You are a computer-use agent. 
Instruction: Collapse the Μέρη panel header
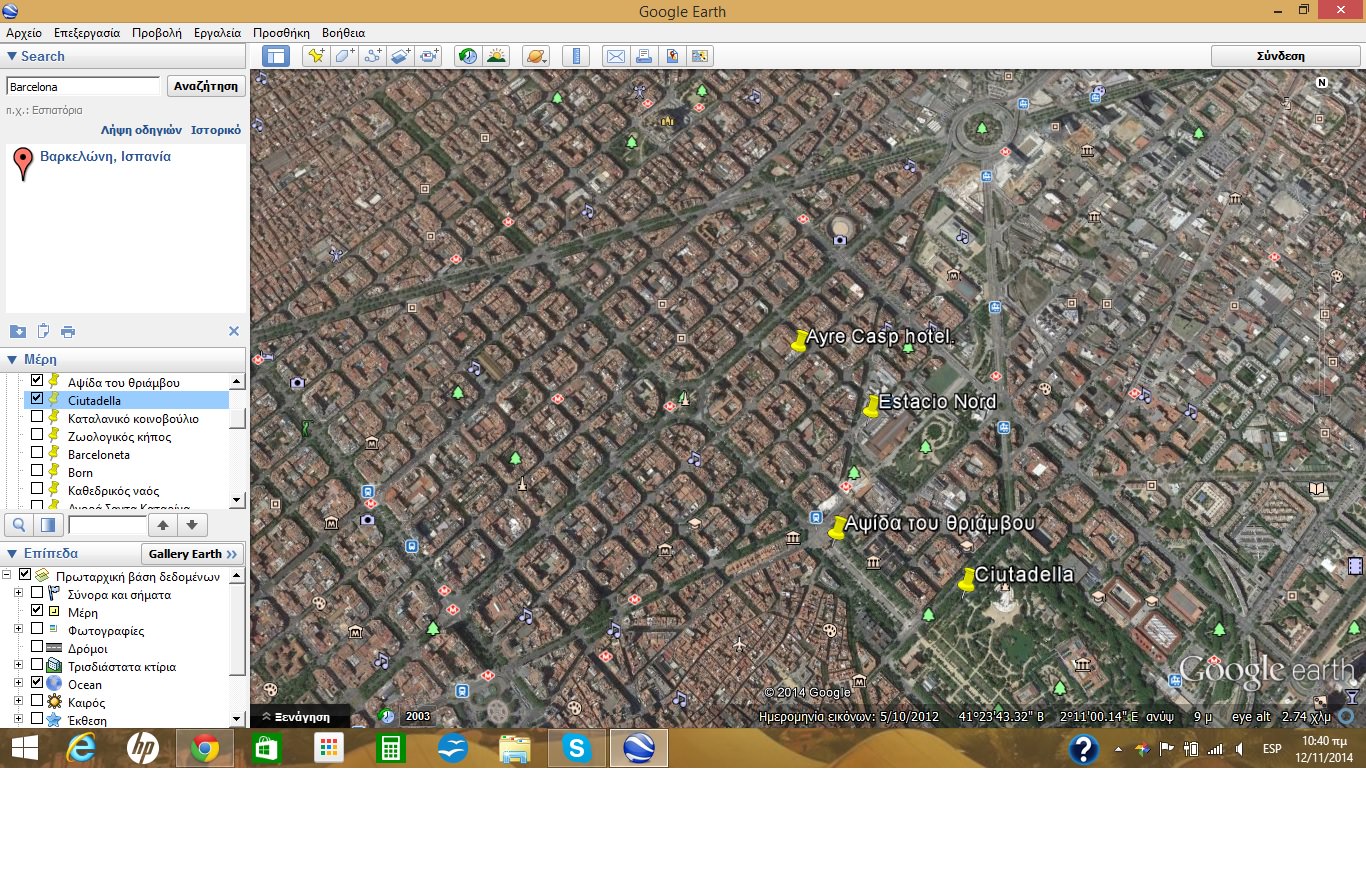(x=12, y=359)
